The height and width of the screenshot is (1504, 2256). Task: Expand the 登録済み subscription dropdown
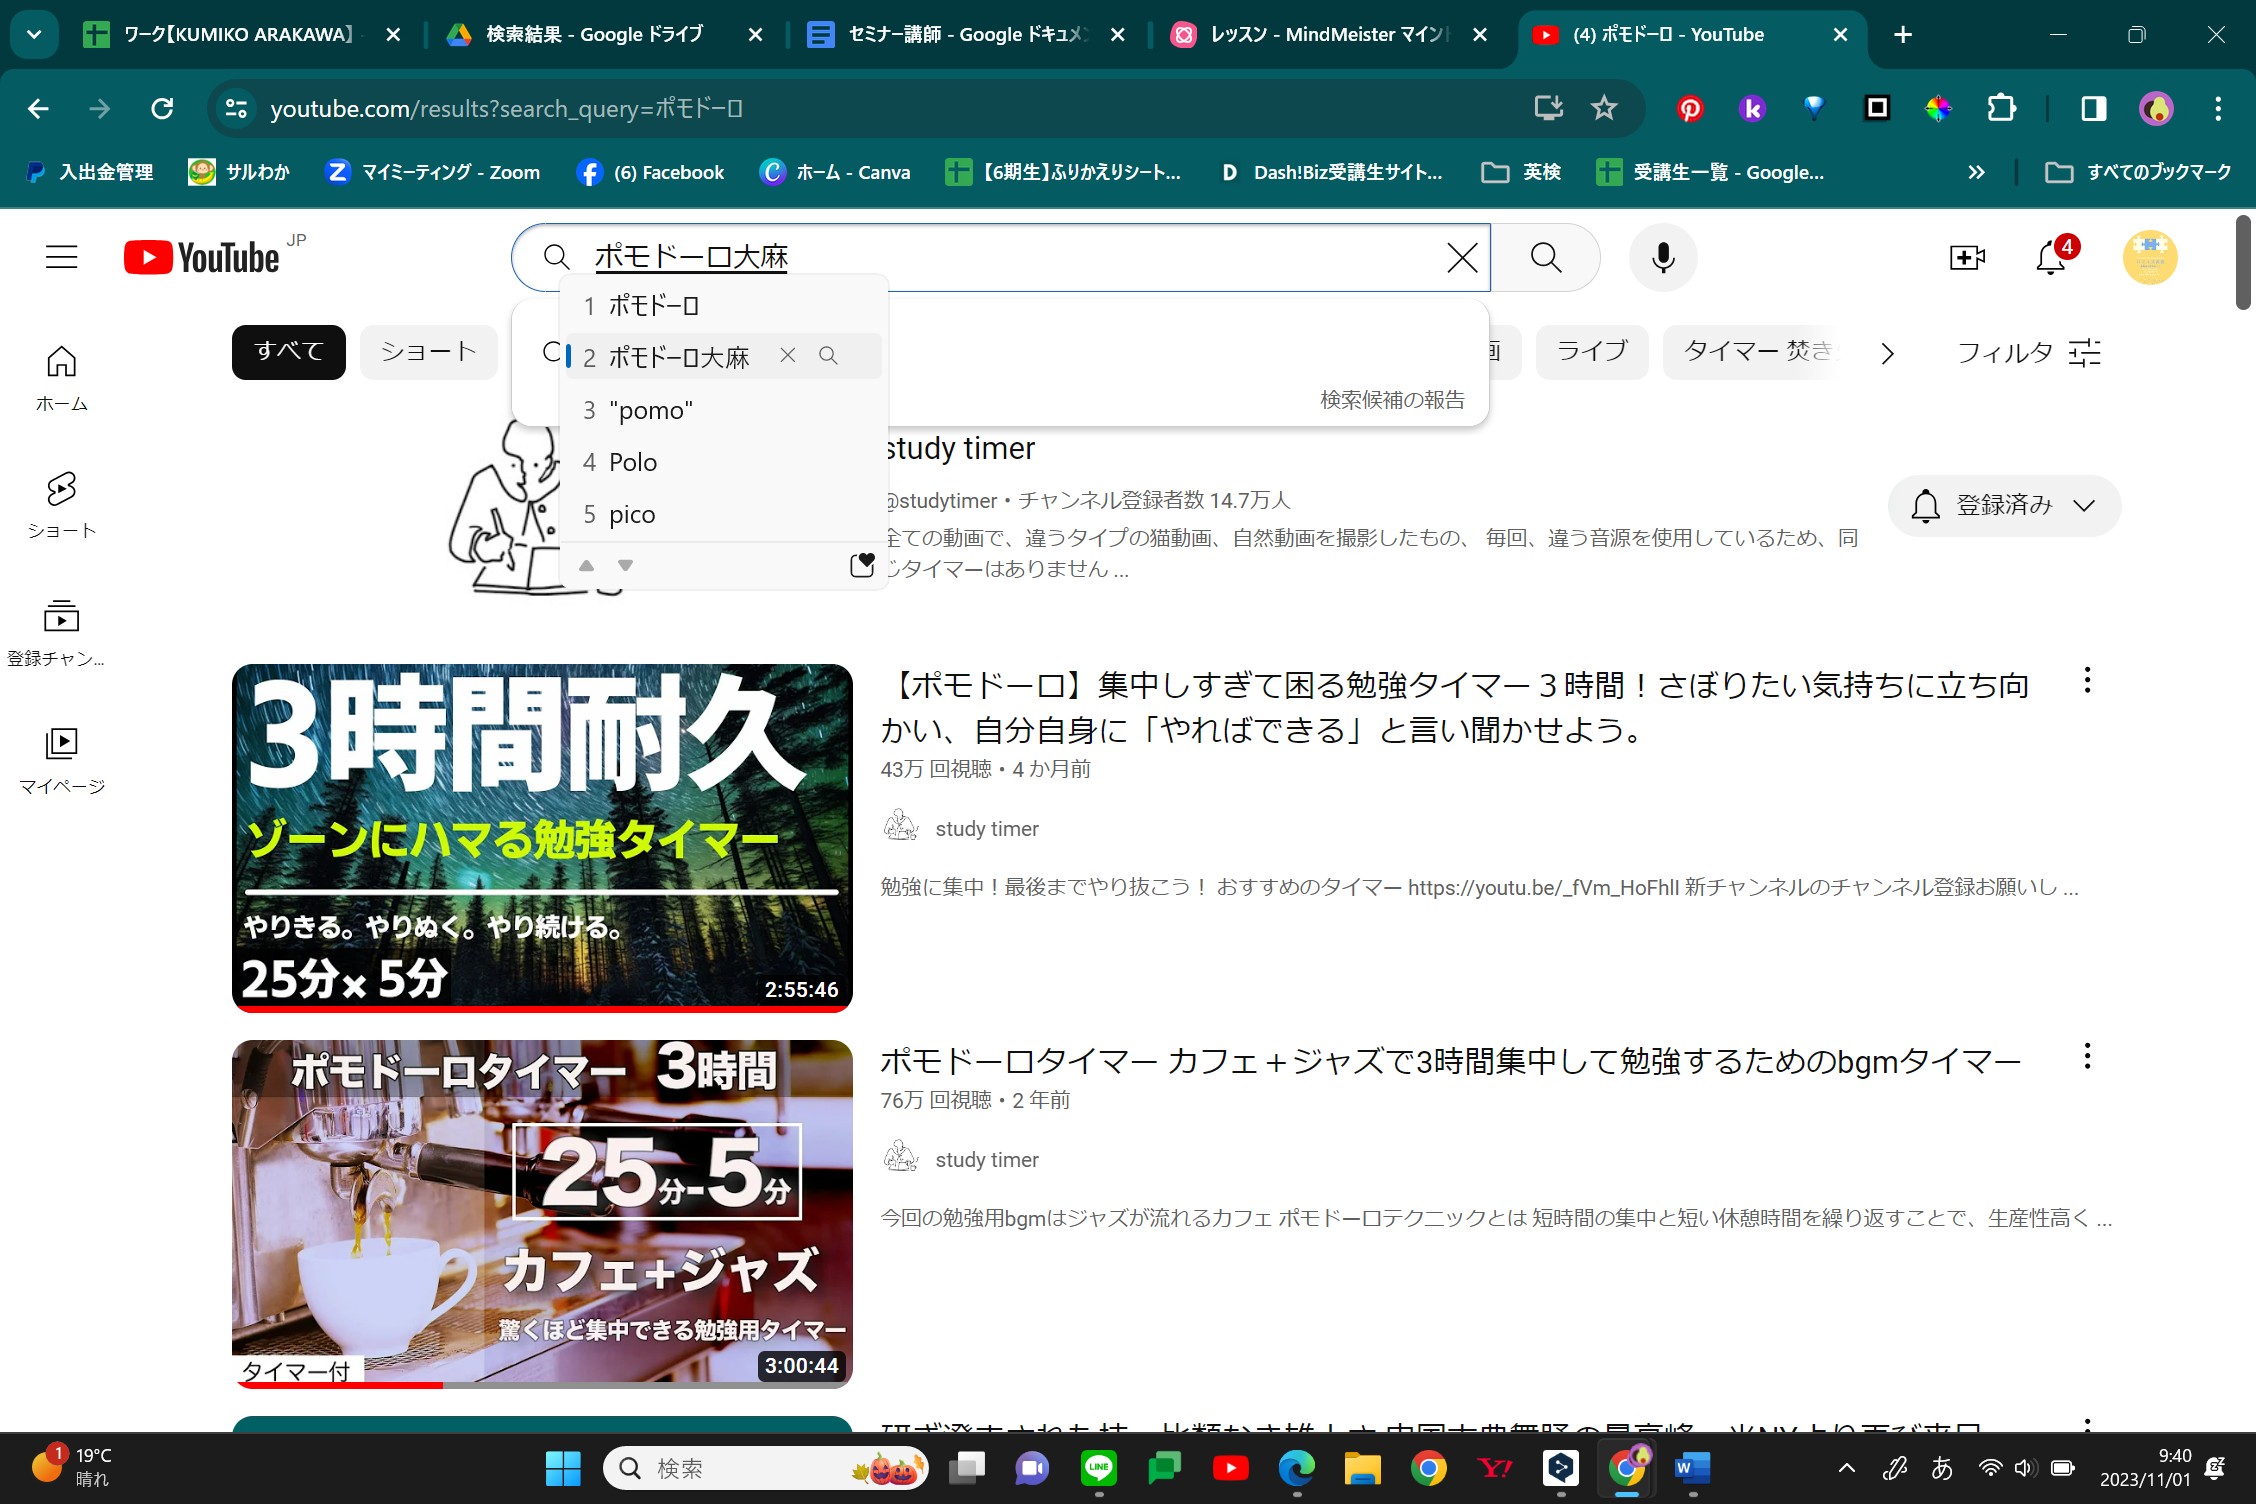pyautogui.click(x=2004, y=506)
